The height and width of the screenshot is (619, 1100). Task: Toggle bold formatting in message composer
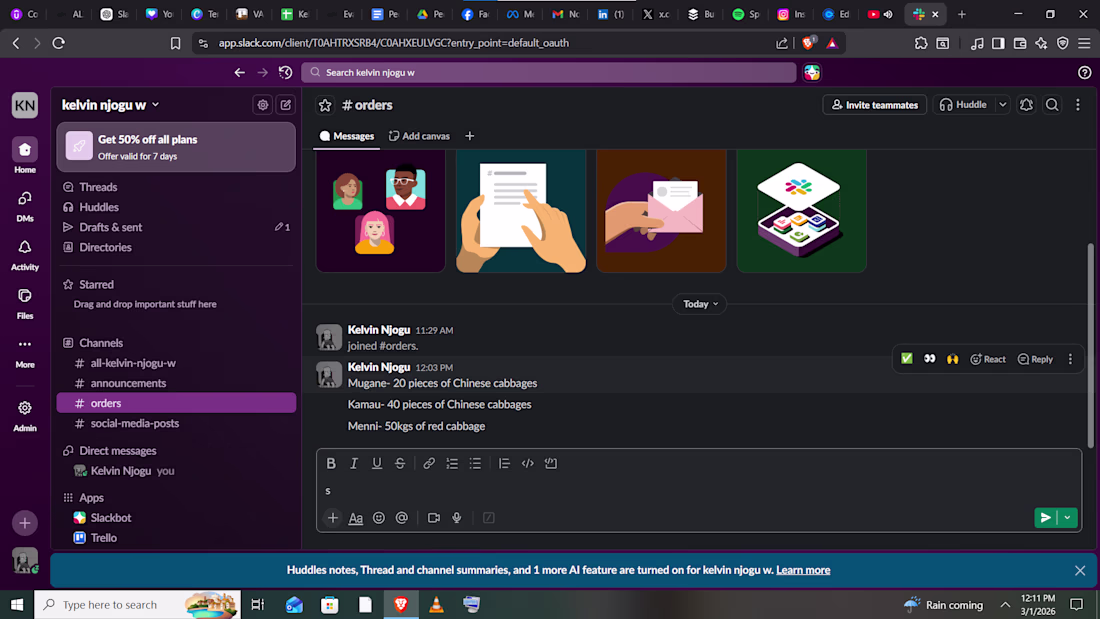[331, 463]
